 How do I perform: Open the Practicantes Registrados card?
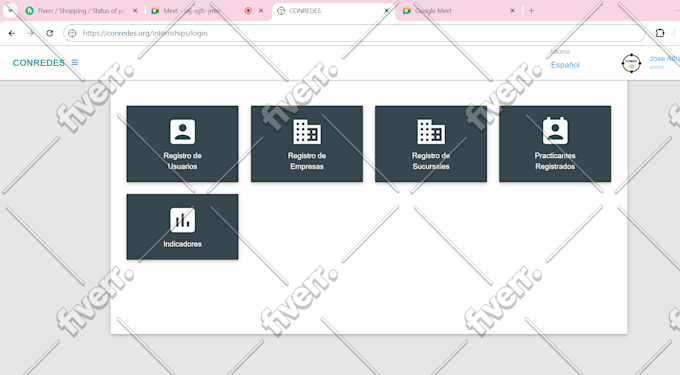(555, 143)
